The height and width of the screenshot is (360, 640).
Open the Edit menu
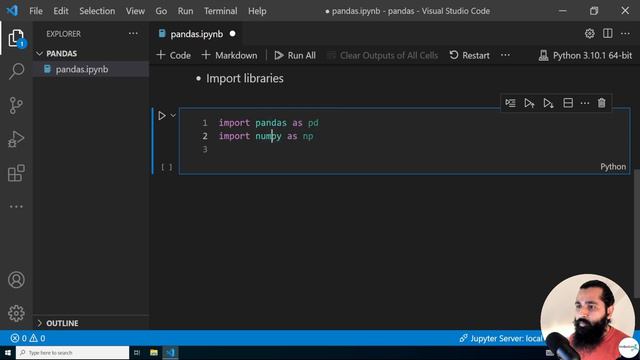click(x=61, y=11)
